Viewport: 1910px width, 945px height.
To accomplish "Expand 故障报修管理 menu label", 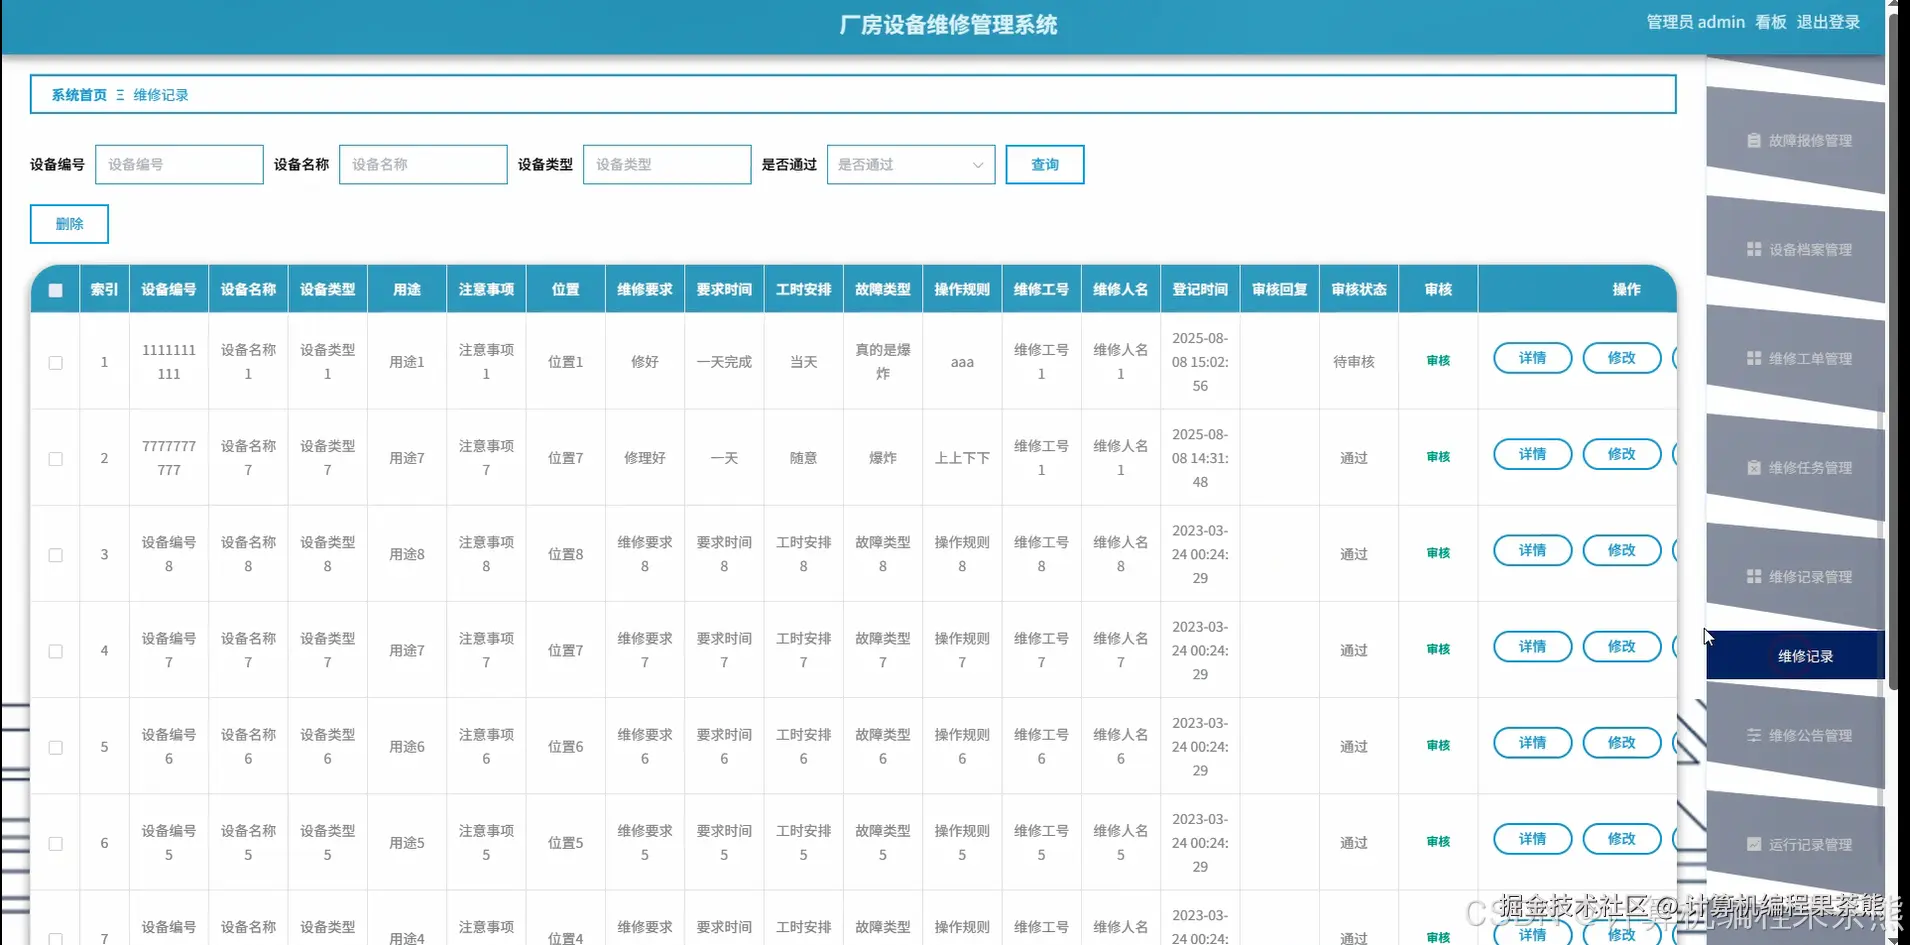I will 1810,141.
